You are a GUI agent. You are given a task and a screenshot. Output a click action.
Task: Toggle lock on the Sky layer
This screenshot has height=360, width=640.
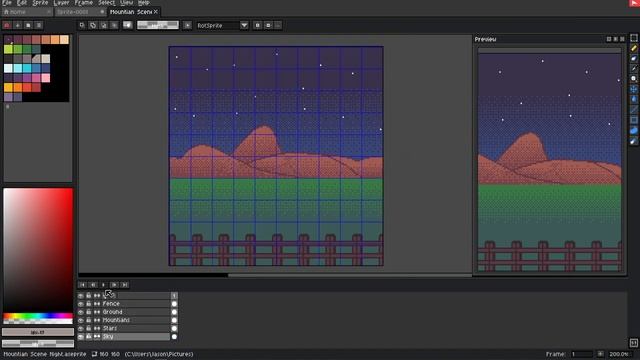click(x=89, y=337)
